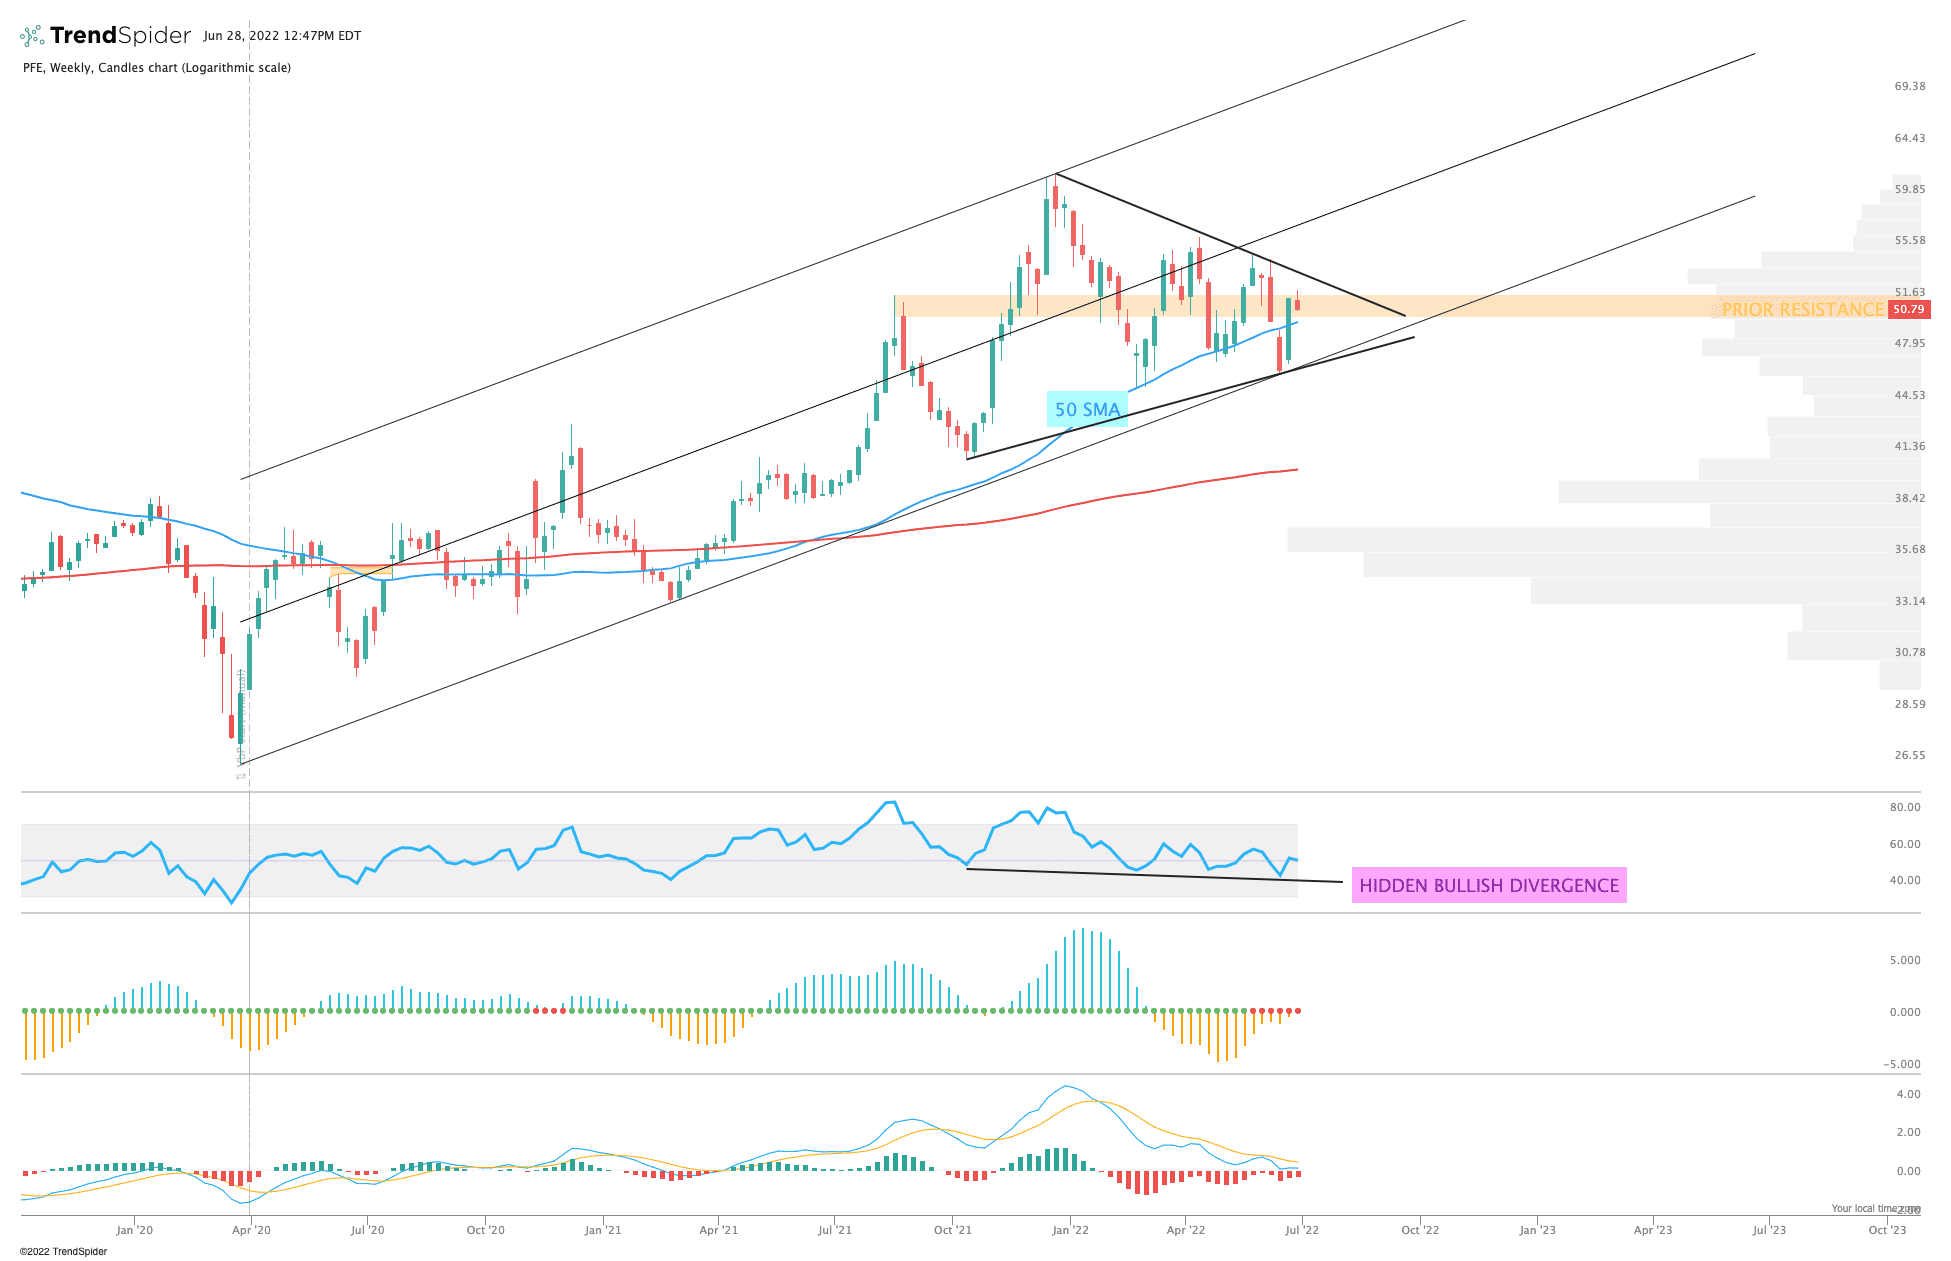Select the pink Hidden Bullish Divergence label
This screenshot has width=1951, height=1261.
point(1489,885)
